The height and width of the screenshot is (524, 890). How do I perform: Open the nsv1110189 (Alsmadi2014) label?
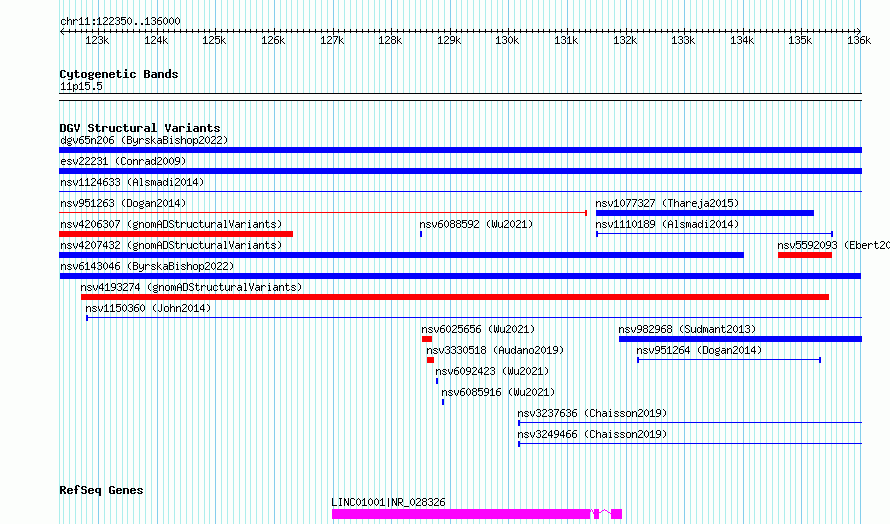pos(668,224)
